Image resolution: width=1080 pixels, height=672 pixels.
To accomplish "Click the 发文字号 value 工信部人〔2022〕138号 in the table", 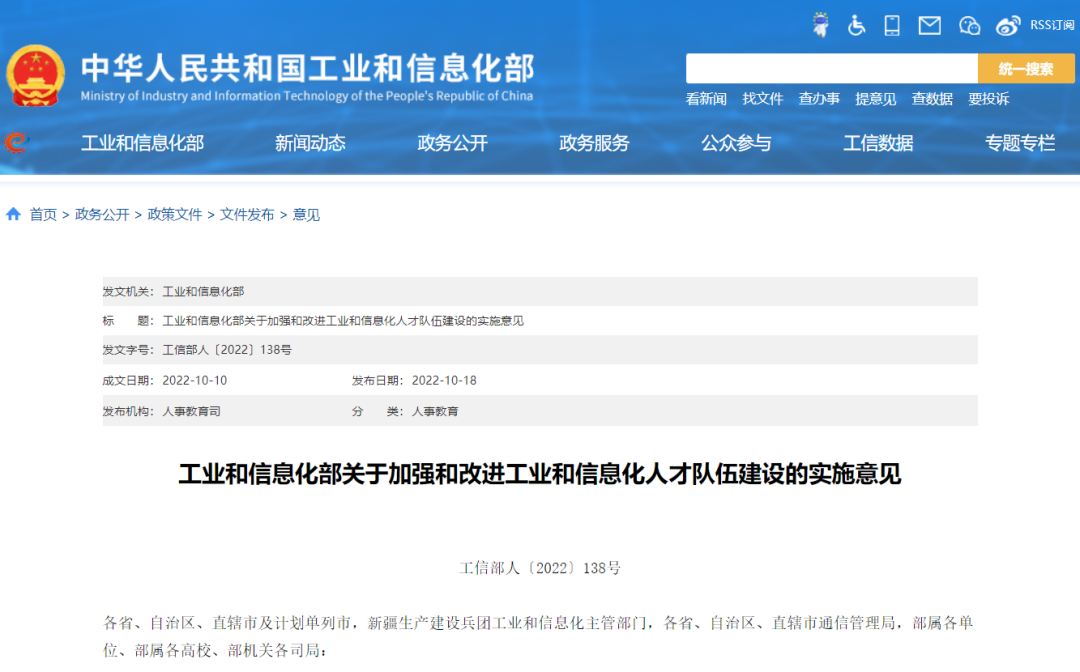I will pyautogui.click(x=227, y=350).
